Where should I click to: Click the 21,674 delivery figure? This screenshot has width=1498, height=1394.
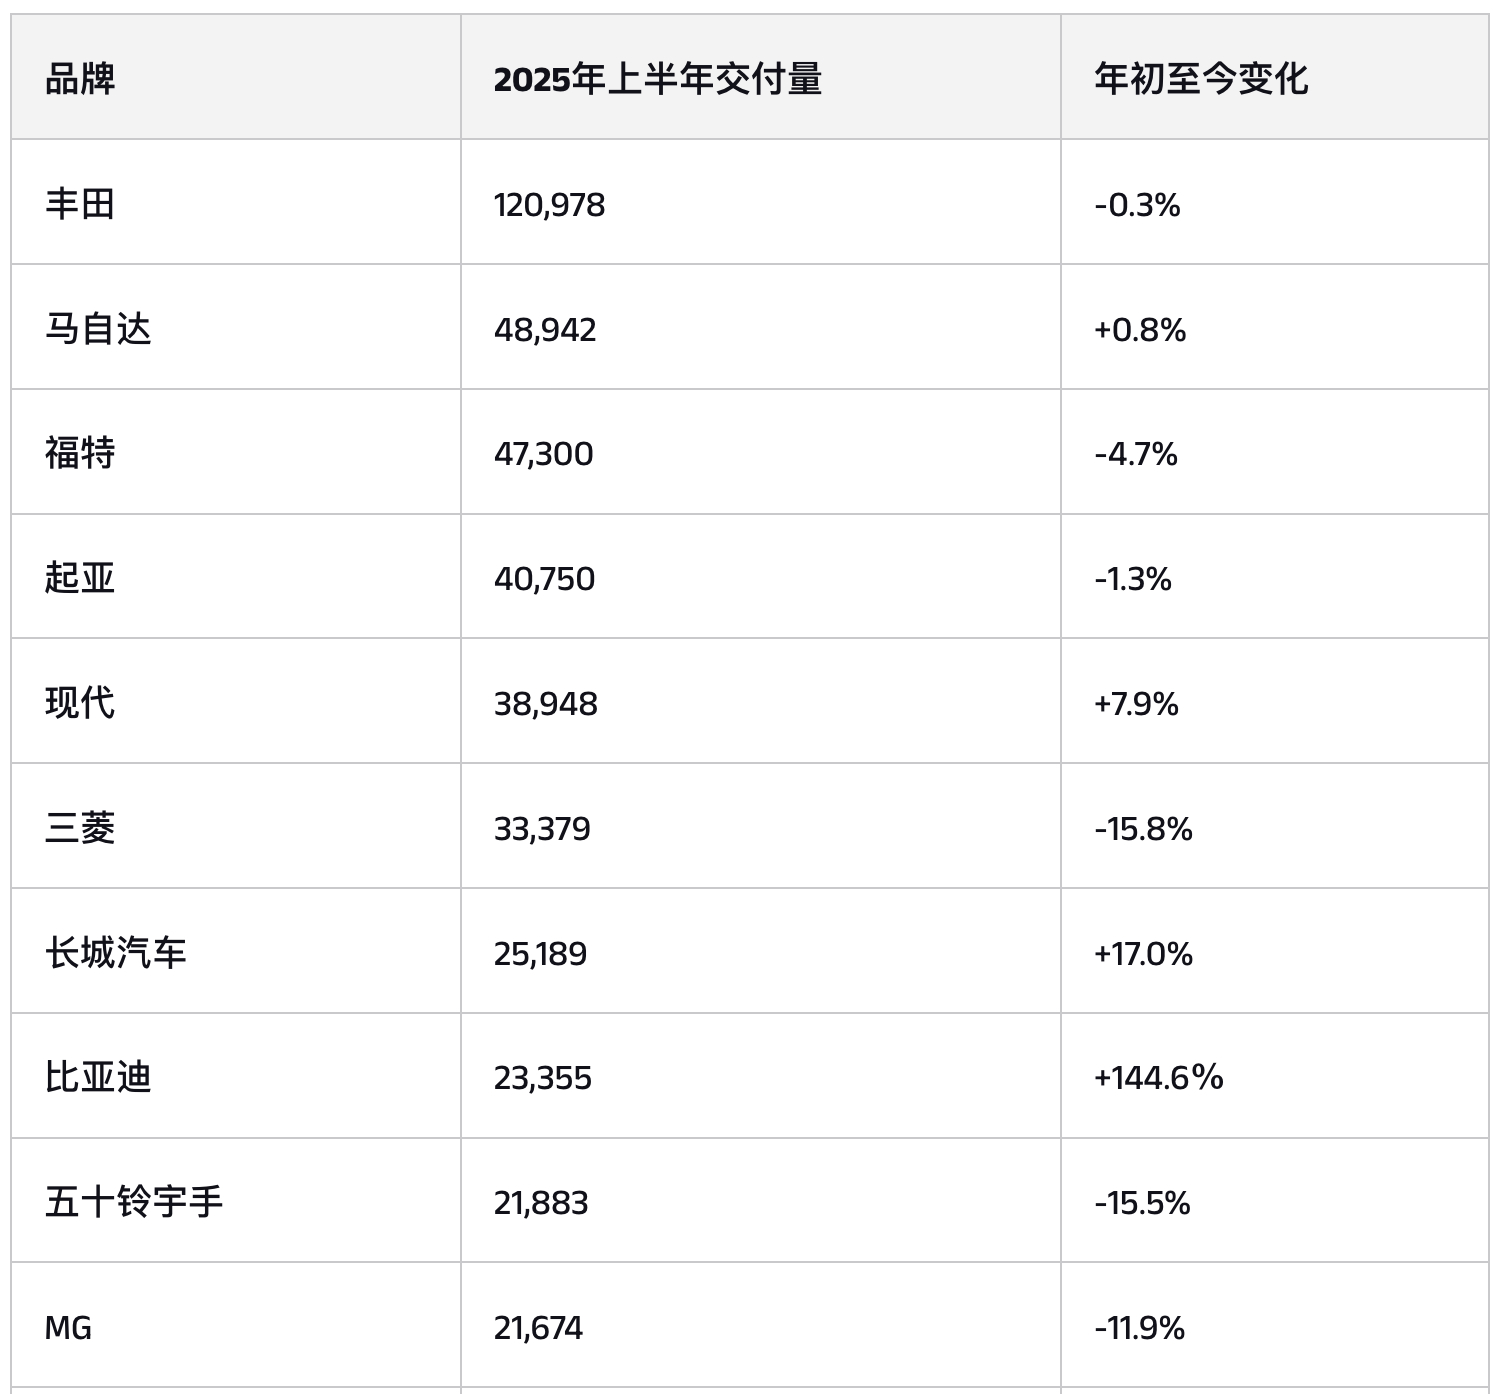click(x=538, y=1329)
